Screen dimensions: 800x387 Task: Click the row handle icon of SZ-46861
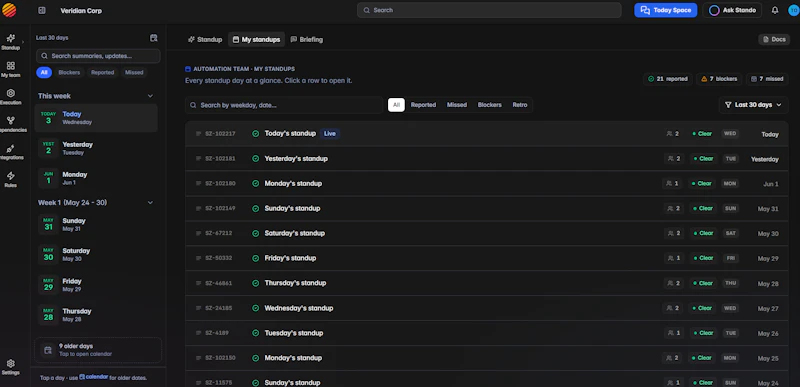click(198, 283)
